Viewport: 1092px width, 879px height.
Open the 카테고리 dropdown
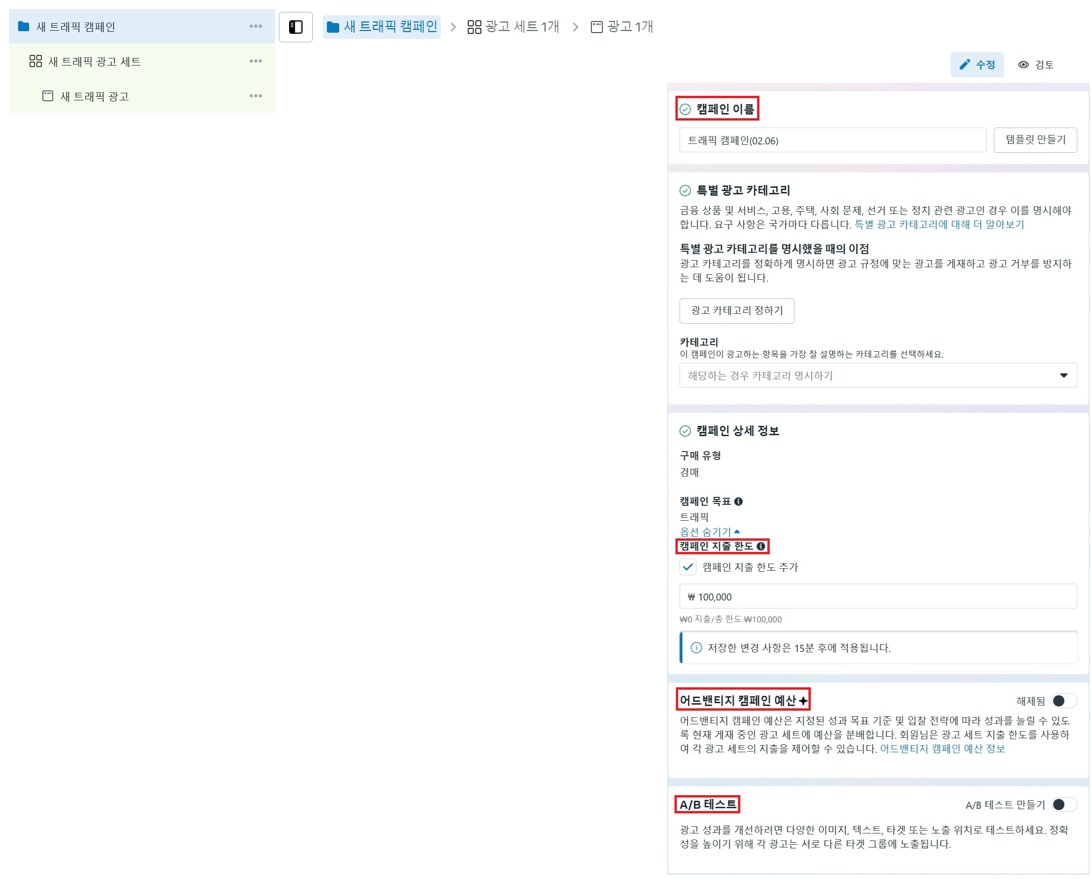tap(878, 375)
